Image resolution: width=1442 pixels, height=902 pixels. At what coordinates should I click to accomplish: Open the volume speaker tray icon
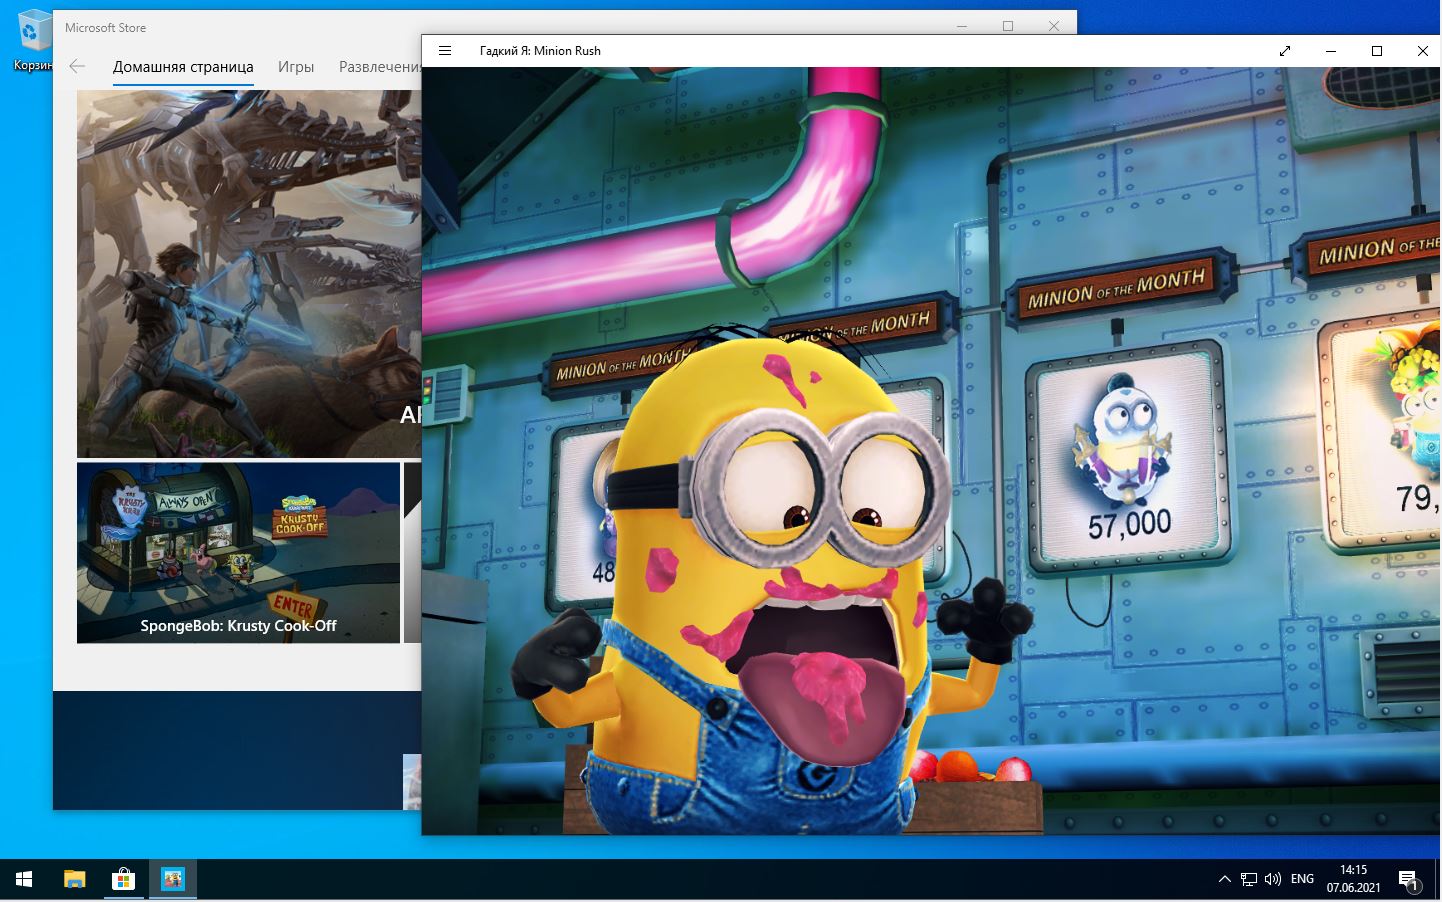click(x=1273, y=880)
